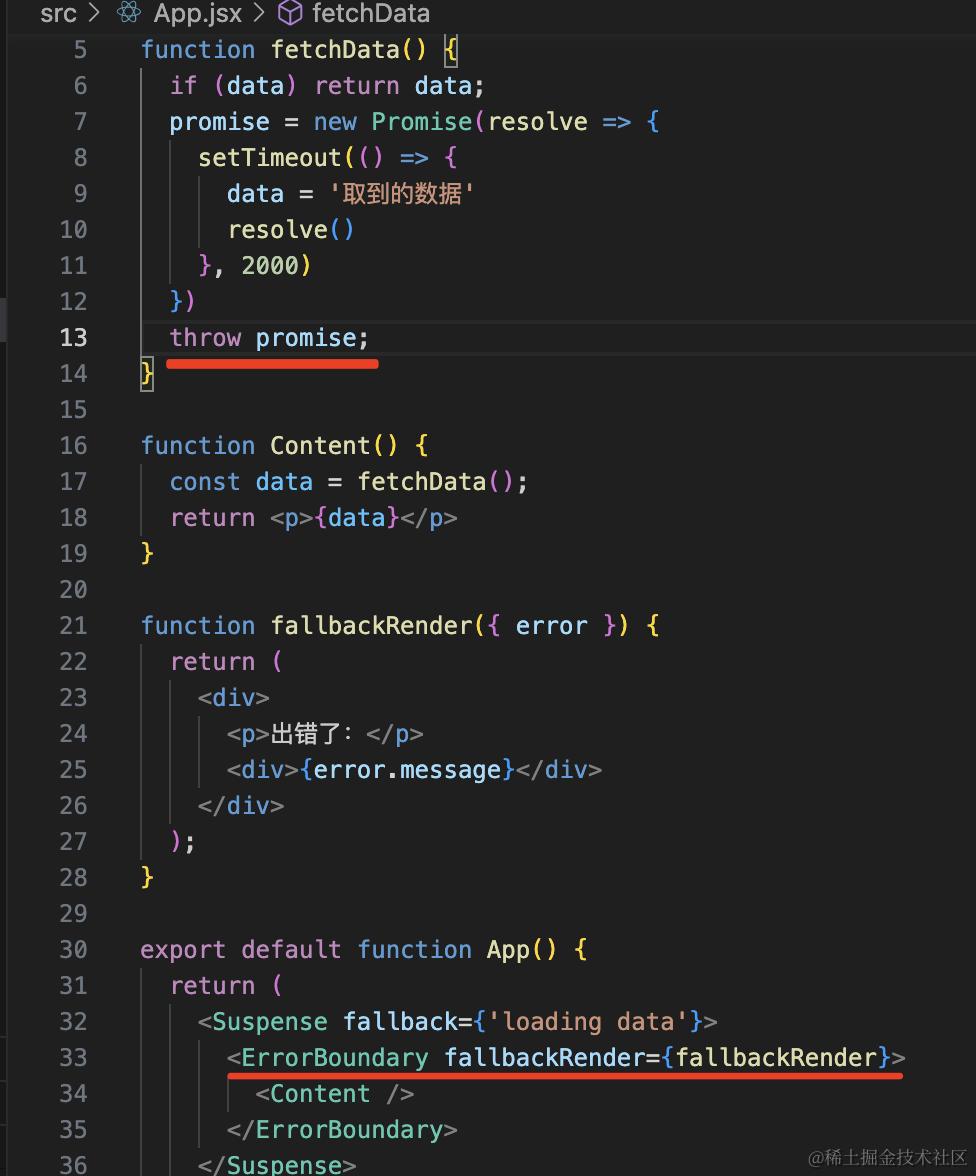Click line number 30 in gutter

[x=73, y=950]
